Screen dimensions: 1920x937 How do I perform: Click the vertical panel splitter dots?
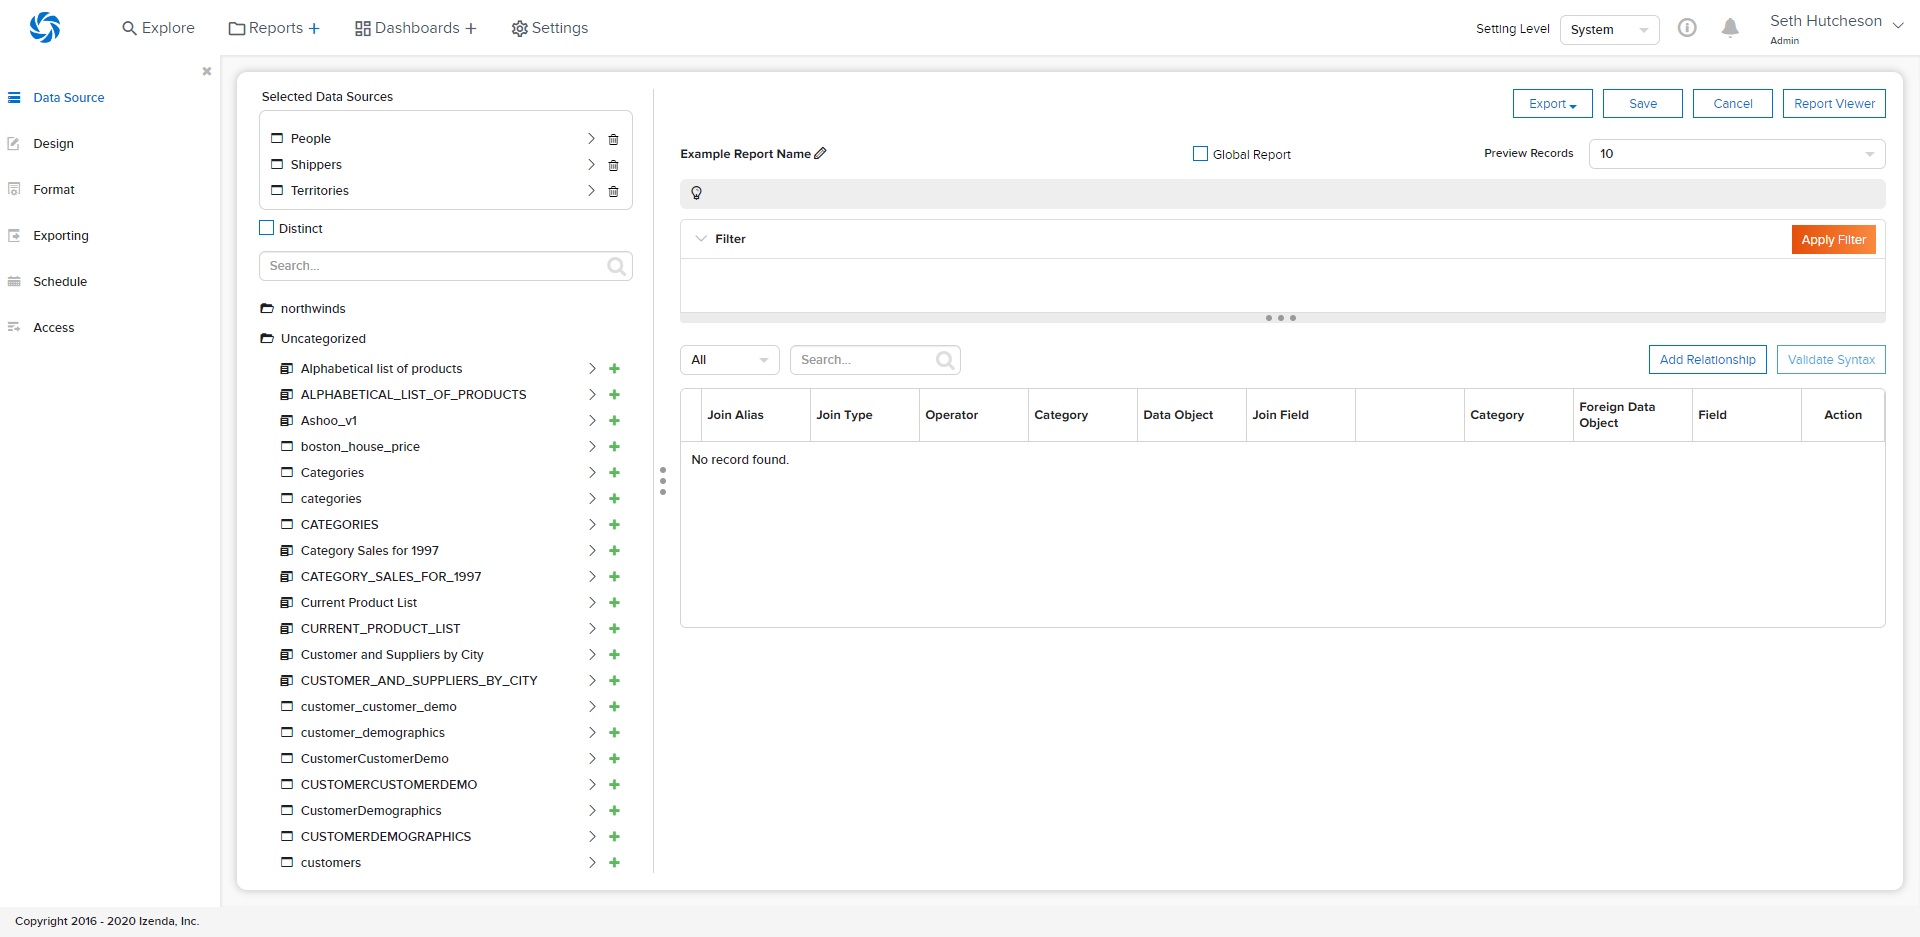click(662, 480)
